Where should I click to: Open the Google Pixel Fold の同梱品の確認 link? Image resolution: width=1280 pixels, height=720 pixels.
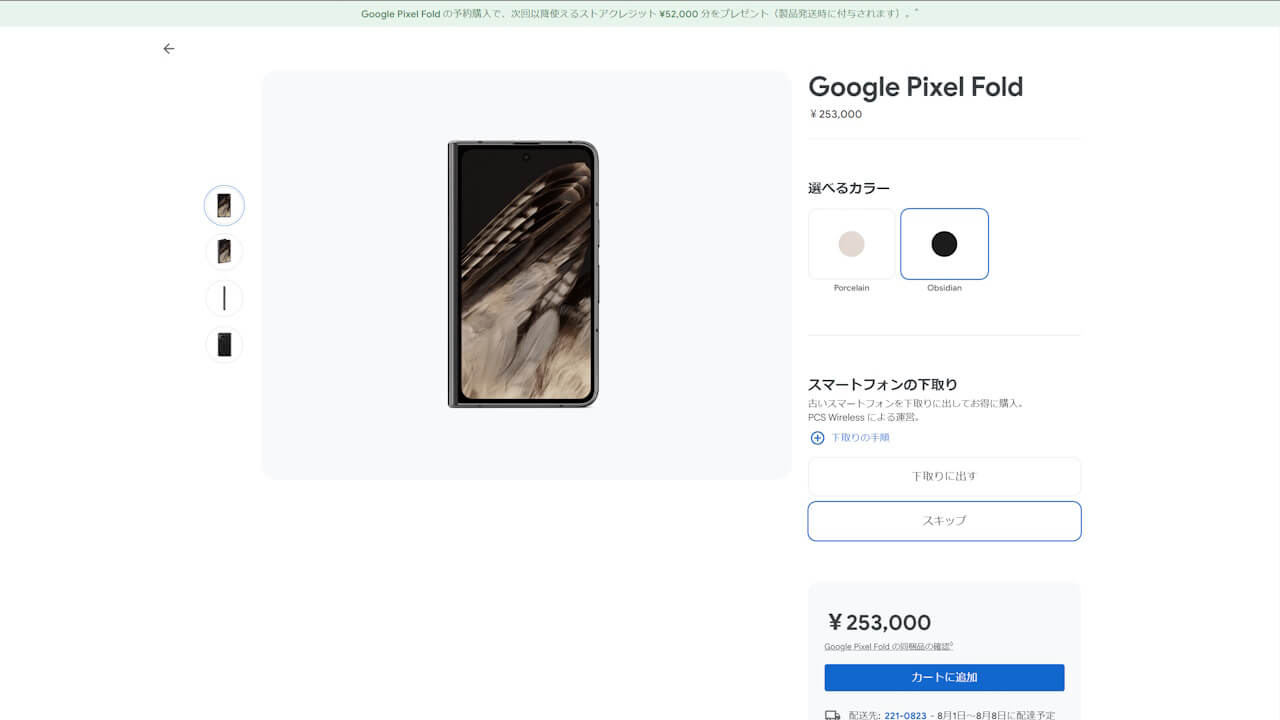(x=888, y=646)
